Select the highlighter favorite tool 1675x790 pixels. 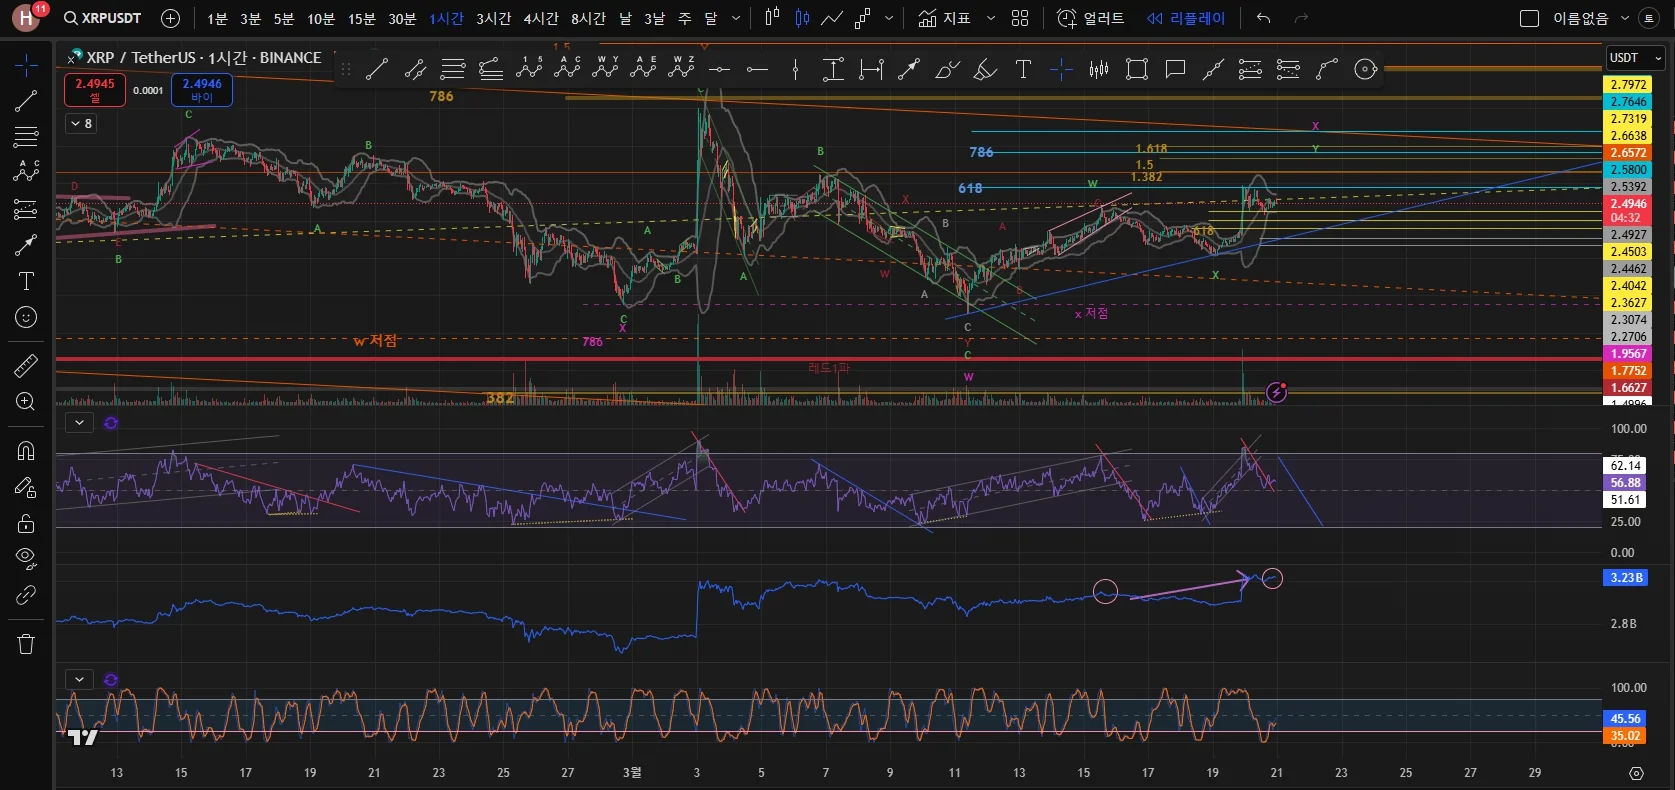coord(985,69)
